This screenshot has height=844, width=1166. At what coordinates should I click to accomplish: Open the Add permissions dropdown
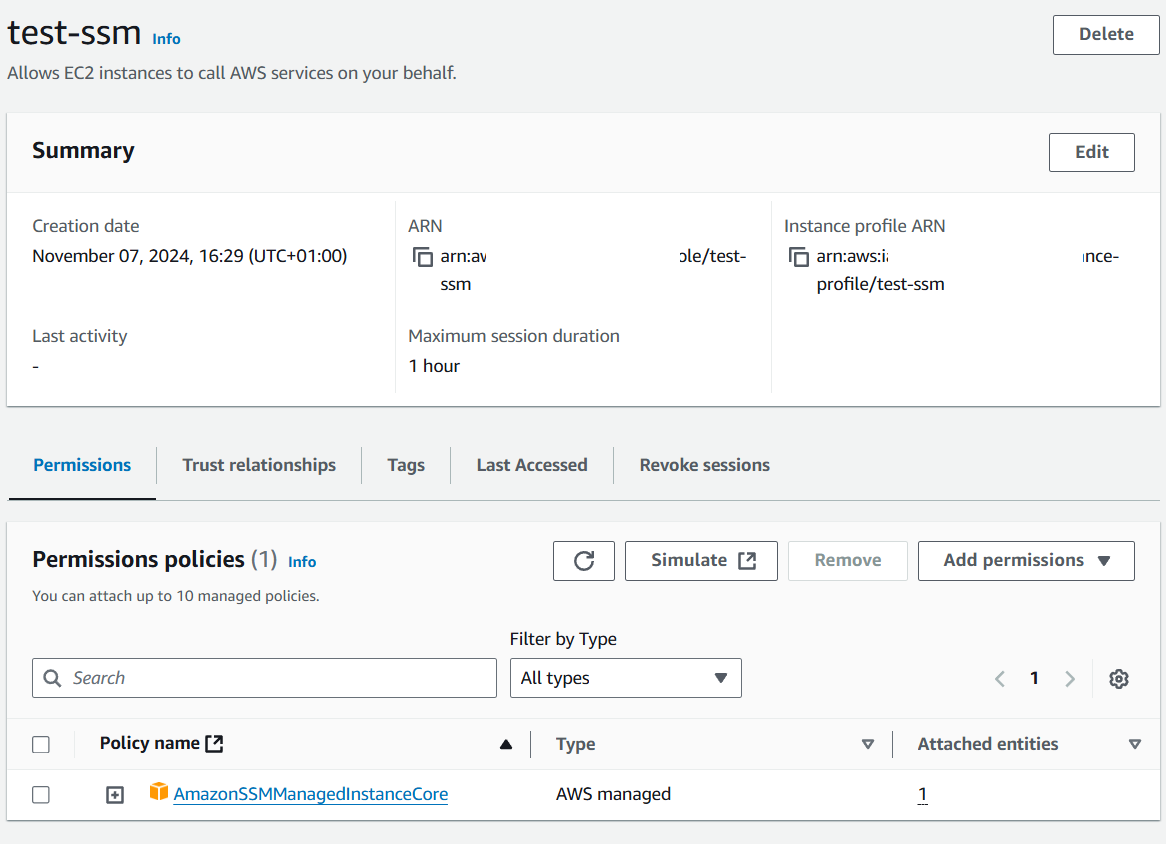tap(1025, 560)
